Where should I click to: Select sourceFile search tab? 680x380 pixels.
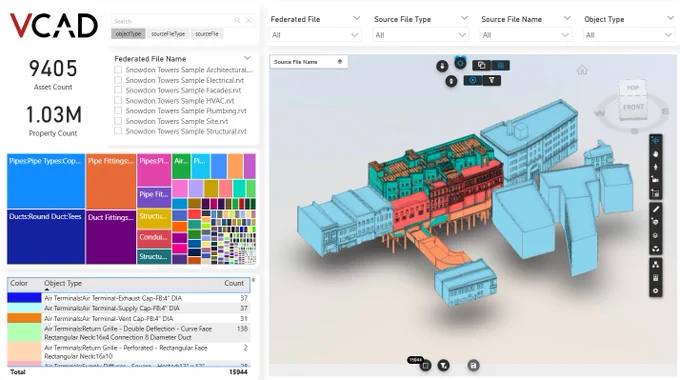pos(207,34)
